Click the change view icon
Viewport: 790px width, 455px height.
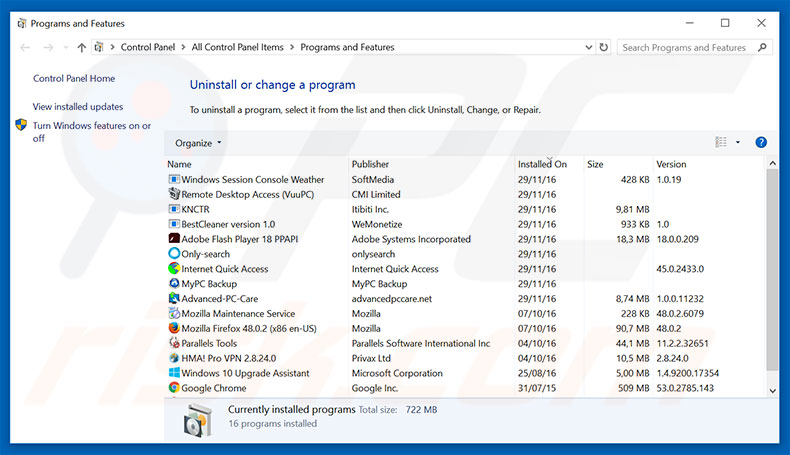click(721, 143)
